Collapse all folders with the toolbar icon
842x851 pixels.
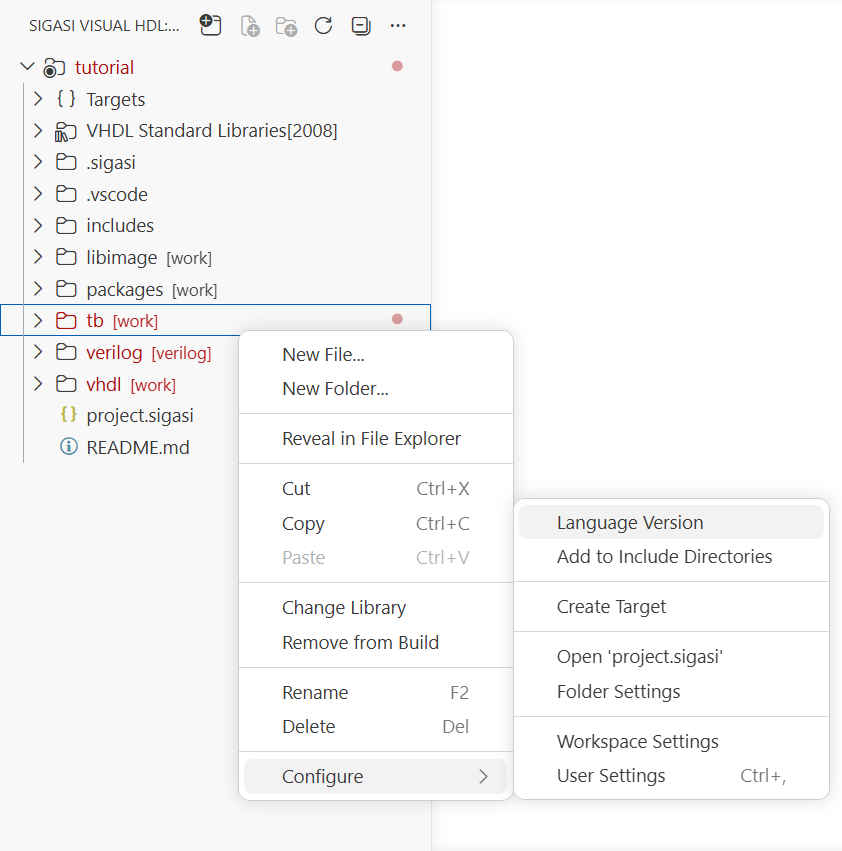(361, 26)
